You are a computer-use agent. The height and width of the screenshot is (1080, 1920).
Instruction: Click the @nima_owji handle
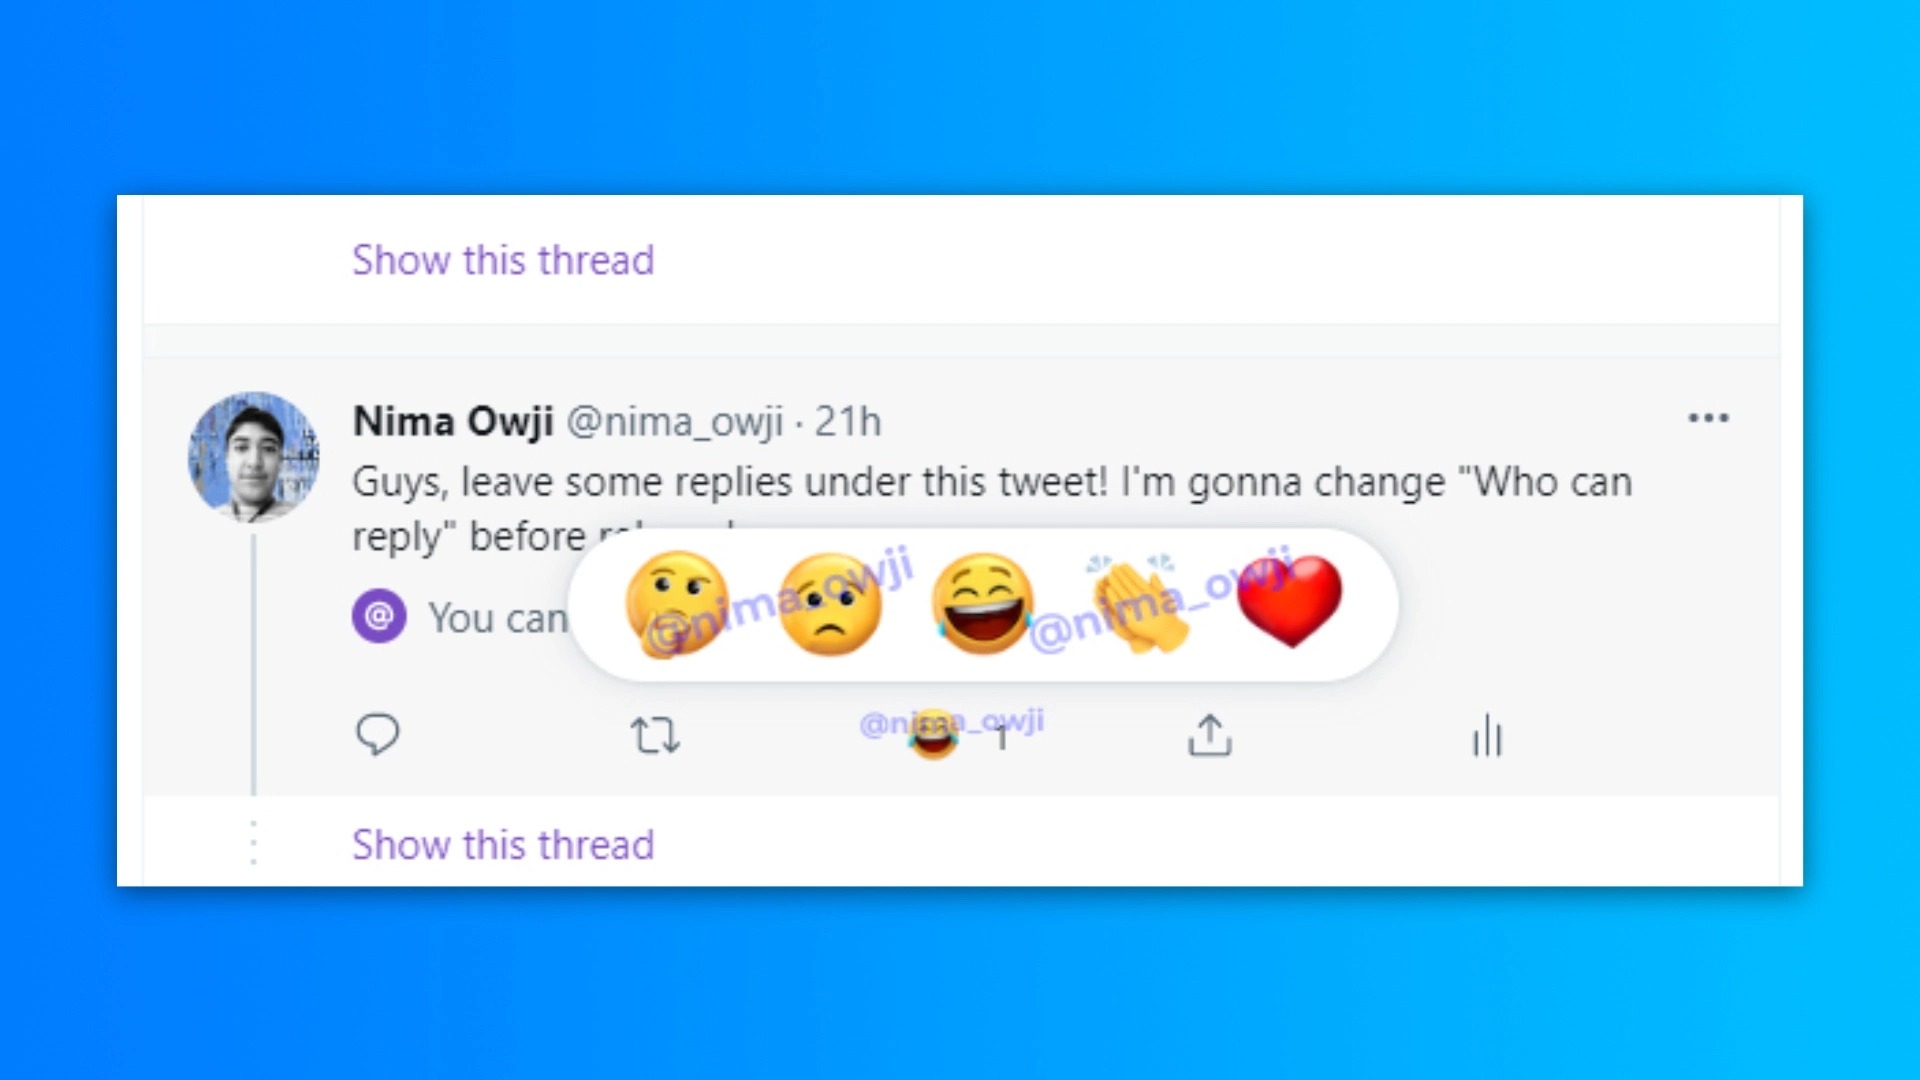point(675,422)
